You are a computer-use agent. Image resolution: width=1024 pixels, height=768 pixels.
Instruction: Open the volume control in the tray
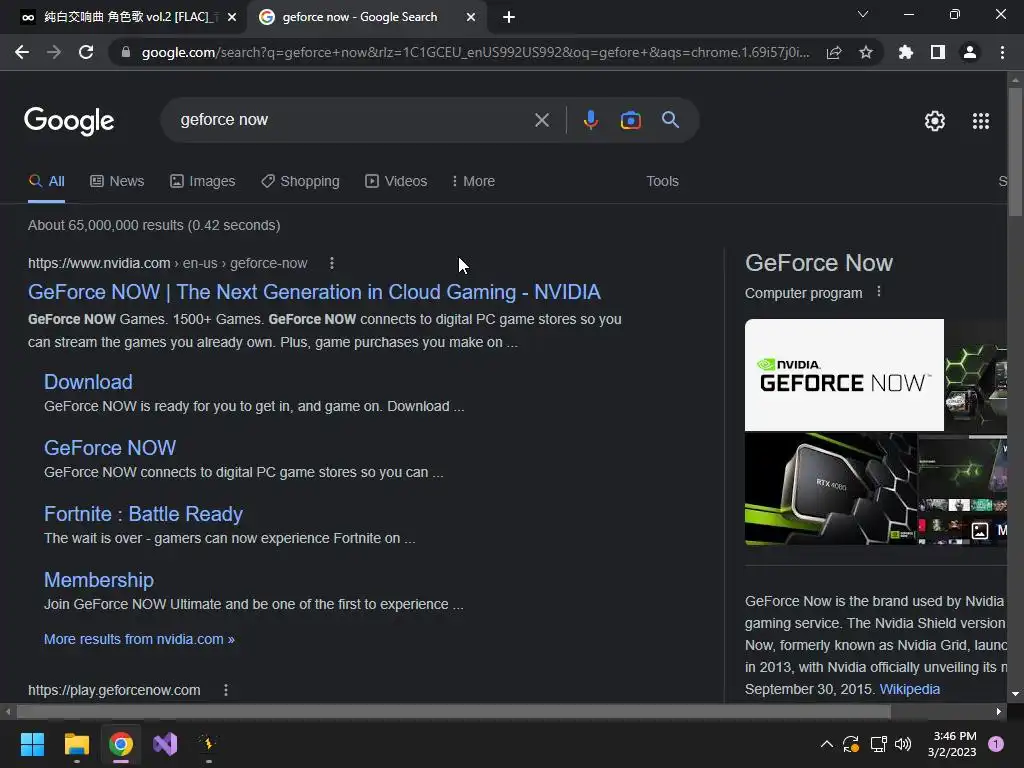(903, 744)
